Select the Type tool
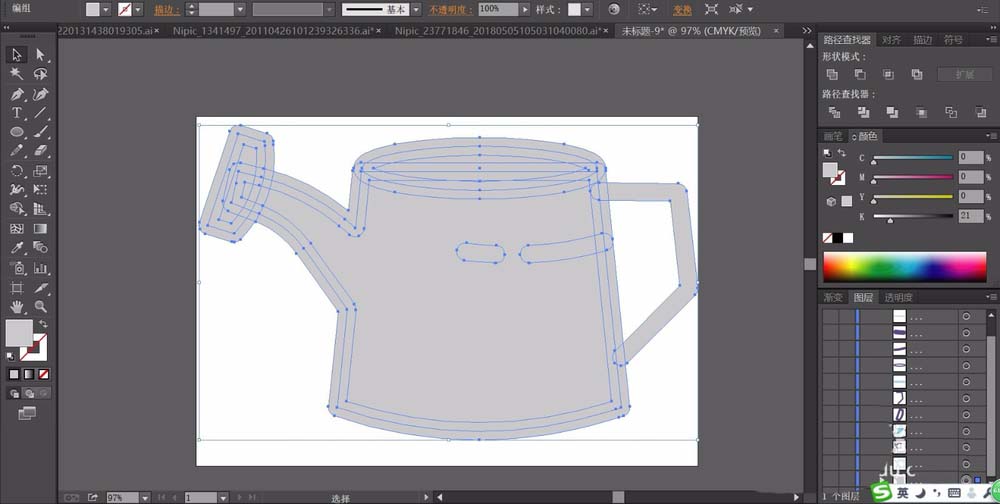The height and width of the screenshot is (504, 1000). pyautogui.click(x=17, y=113)
